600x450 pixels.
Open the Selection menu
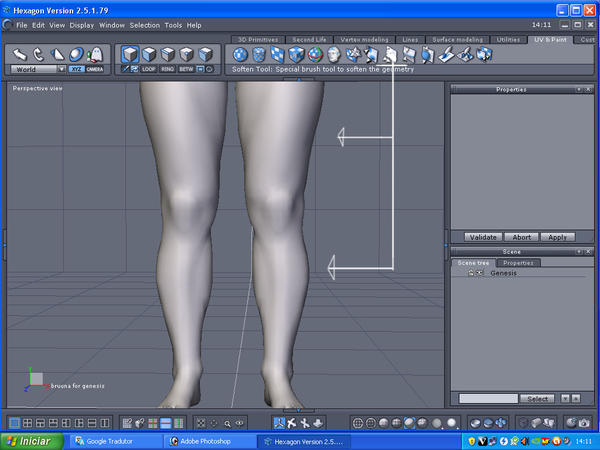(x=144, y=24)
